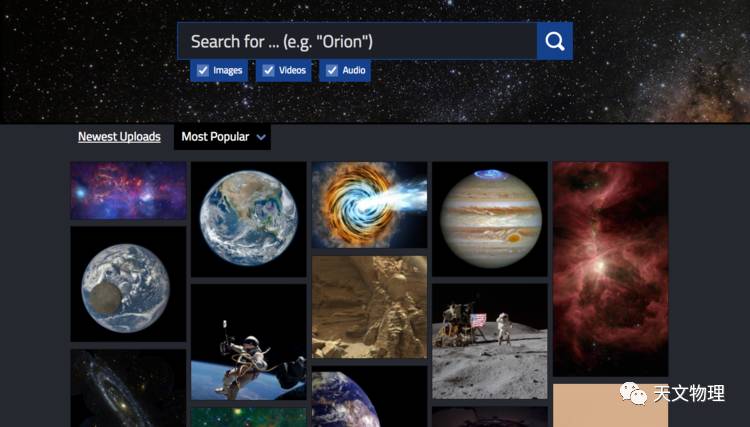Open the spacewalking astronaut photo

pos(249,342)
